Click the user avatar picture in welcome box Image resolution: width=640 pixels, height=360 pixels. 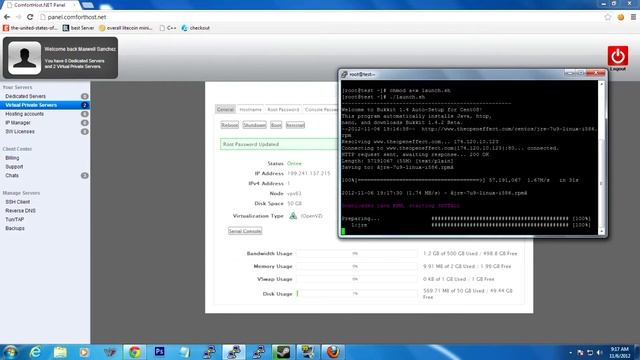(x=24, y=58)
